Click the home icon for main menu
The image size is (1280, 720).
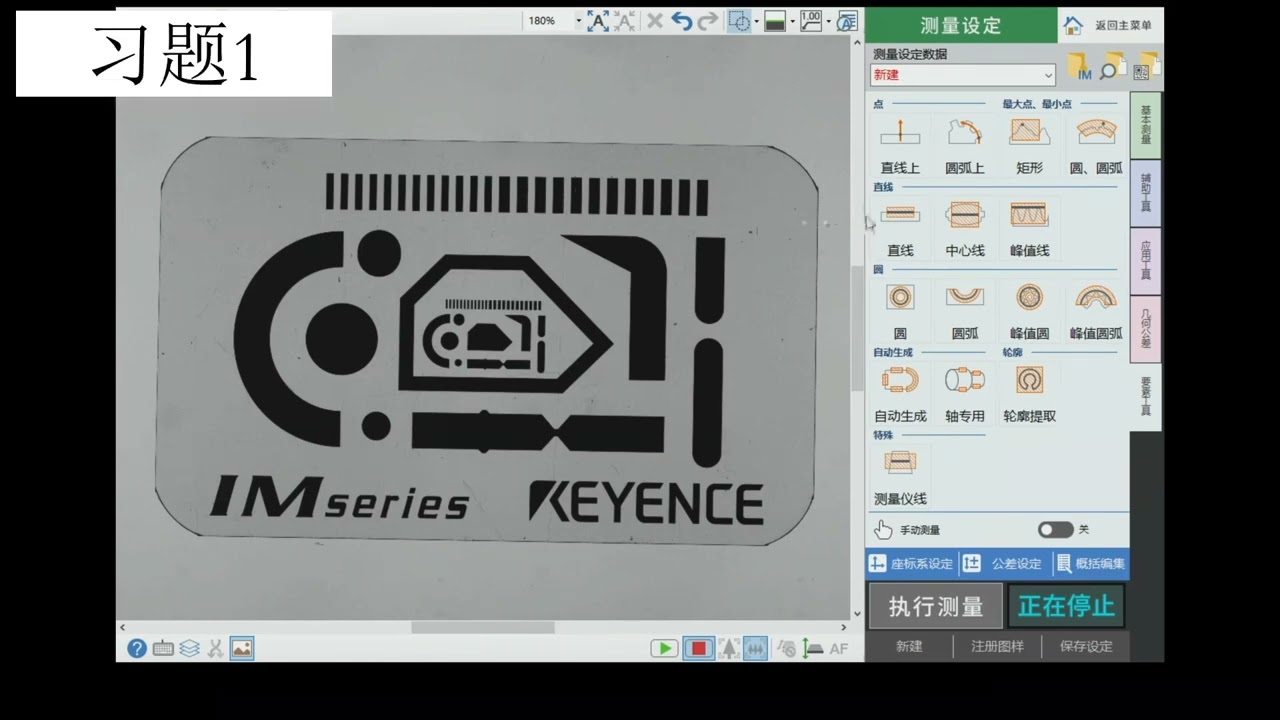click(1072, 25)
